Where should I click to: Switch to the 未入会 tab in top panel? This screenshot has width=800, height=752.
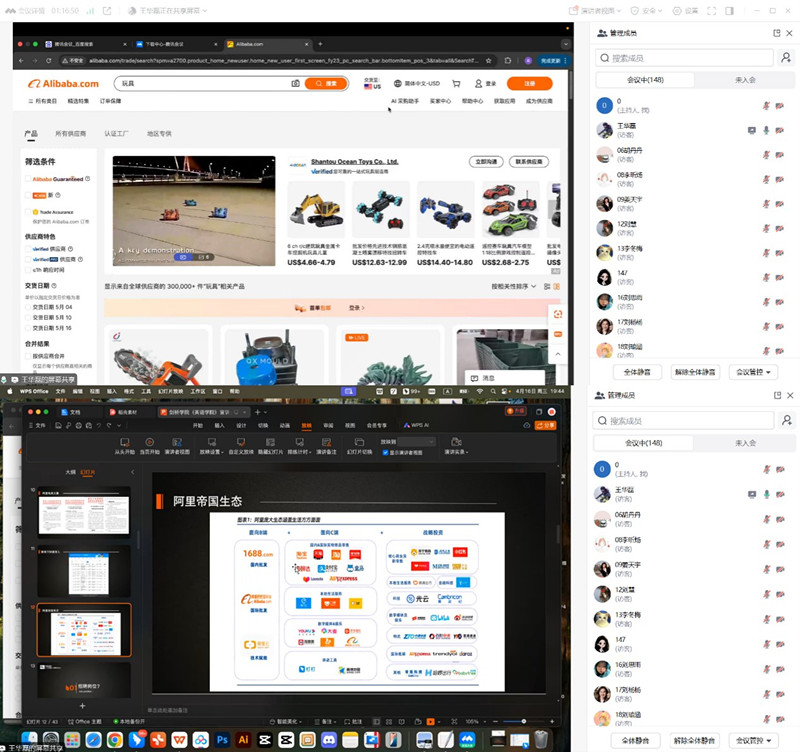744,80
